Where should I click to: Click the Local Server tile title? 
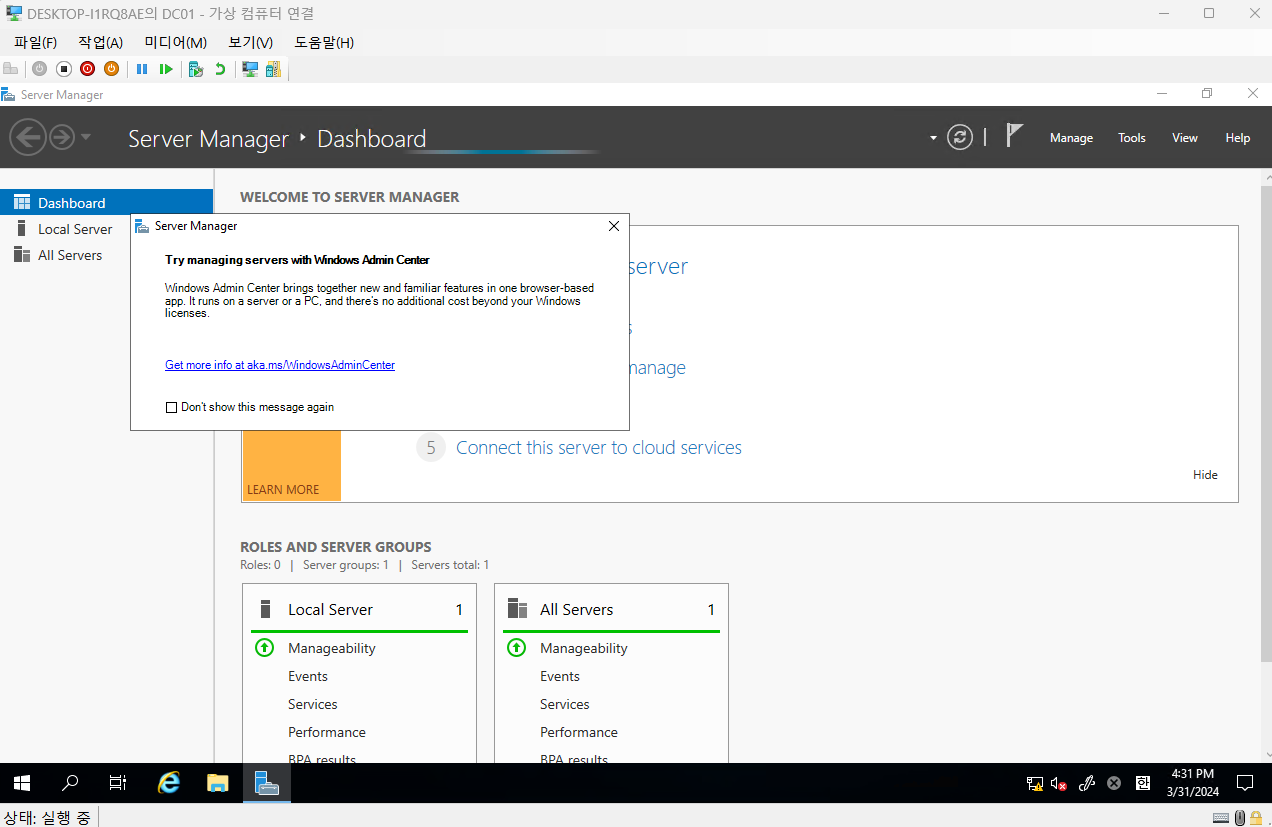coord(330,609)
